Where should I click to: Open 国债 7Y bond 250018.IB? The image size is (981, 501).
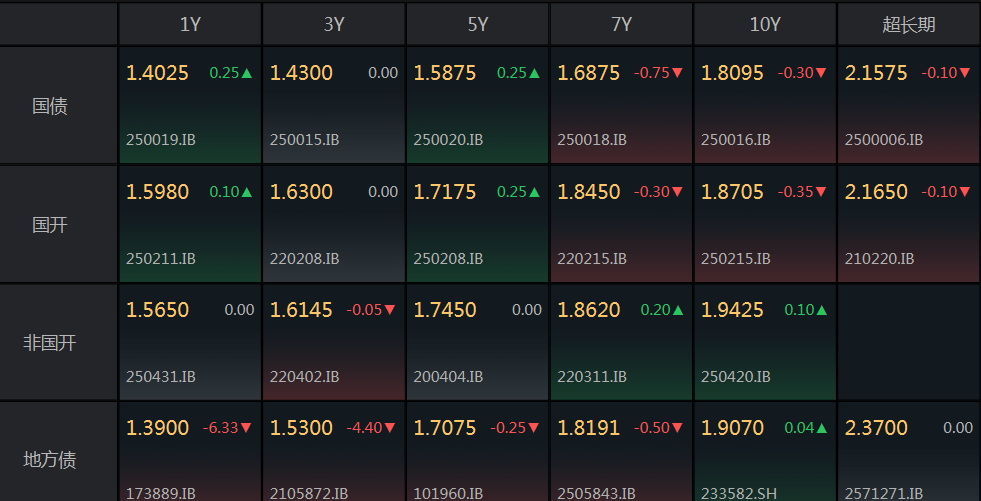(x=592, y=140)
